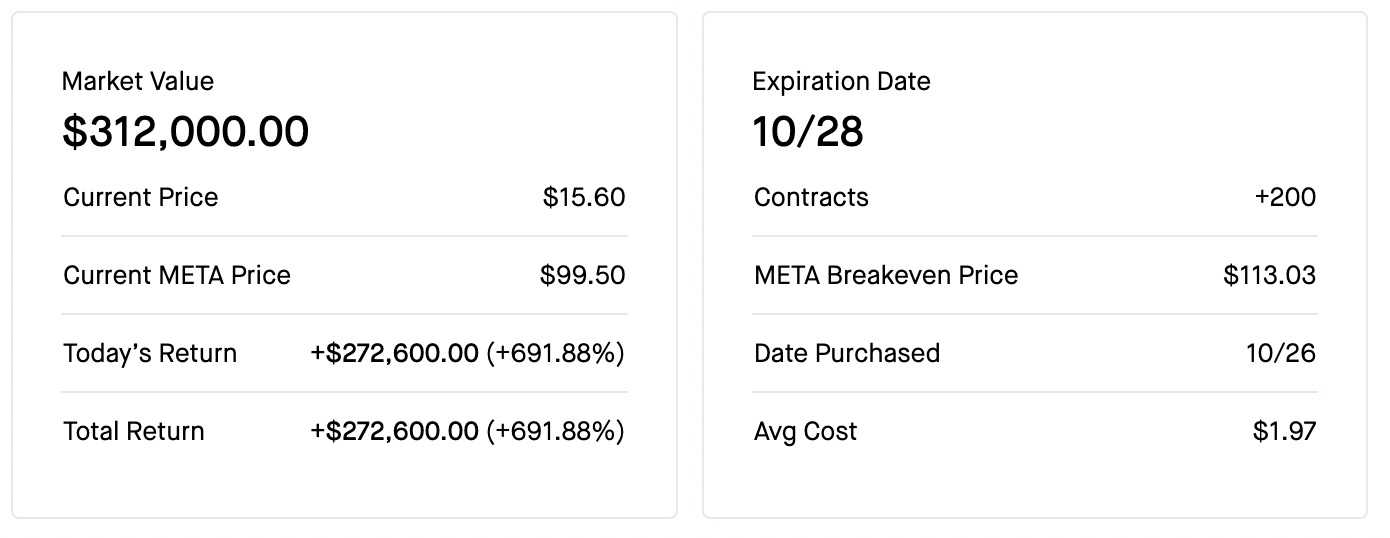The image size is (1390, 538).
Task: Click the Total Return label
Action: (x=133, y=431)
